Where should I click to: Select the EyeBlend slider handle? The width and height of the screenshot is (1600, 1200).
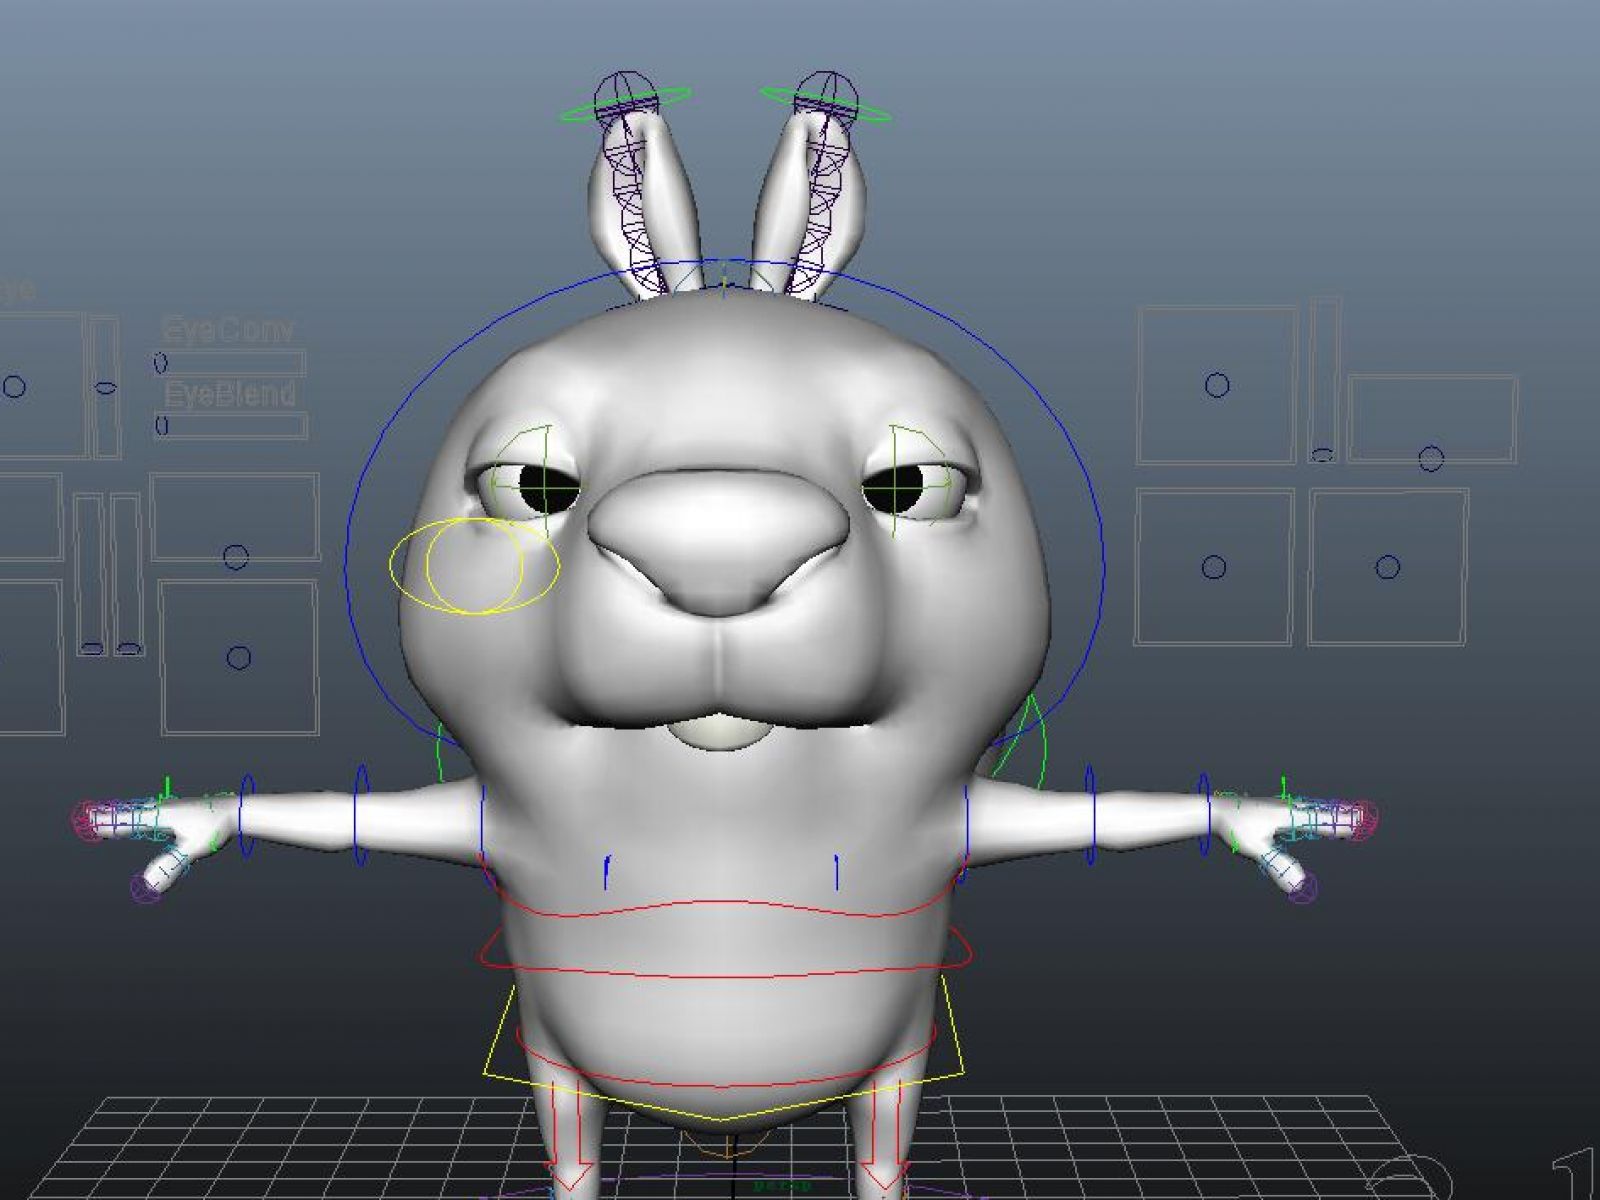tap(161, 426)
